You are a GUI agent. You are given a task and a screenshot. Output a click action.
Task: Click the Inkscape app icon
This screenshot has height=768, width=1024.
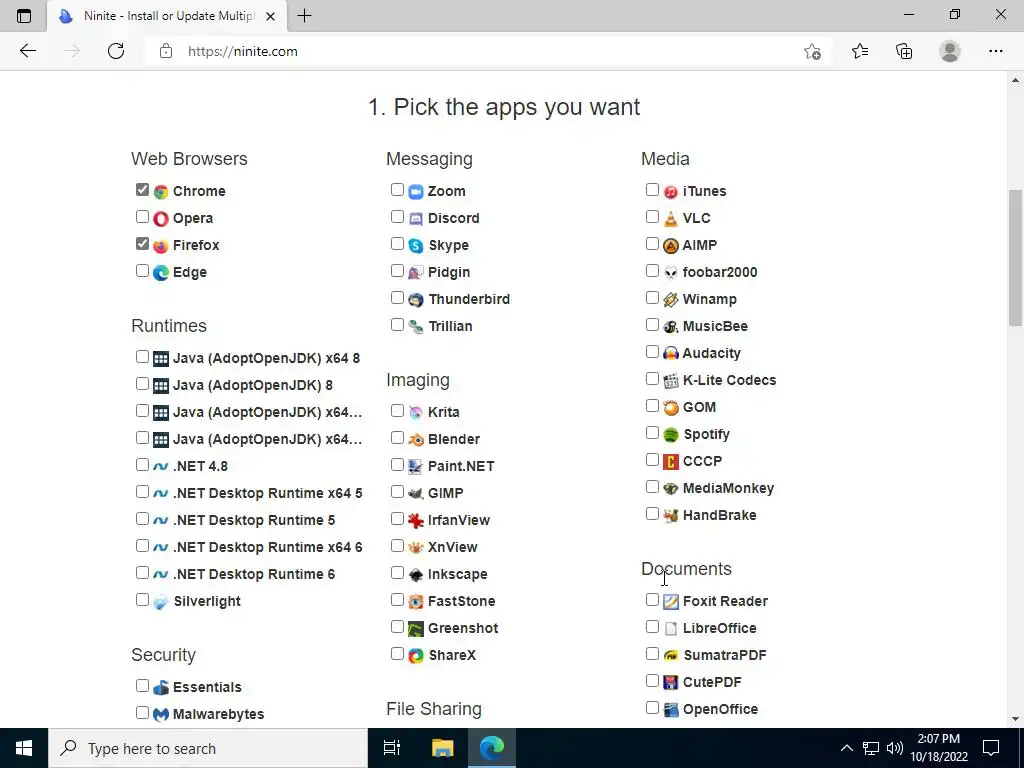coord(416,575)
